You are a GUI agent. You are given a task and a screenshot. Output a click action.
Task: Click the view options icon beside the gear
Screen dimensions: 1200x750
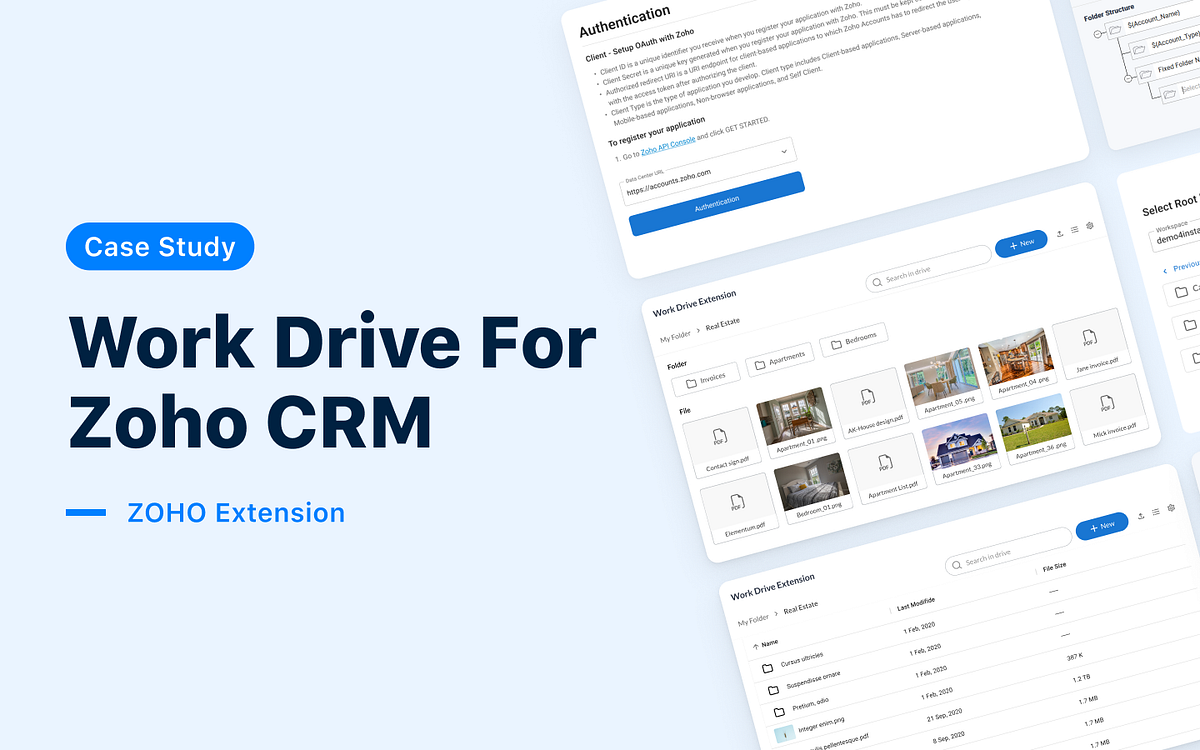point(1074,230)
